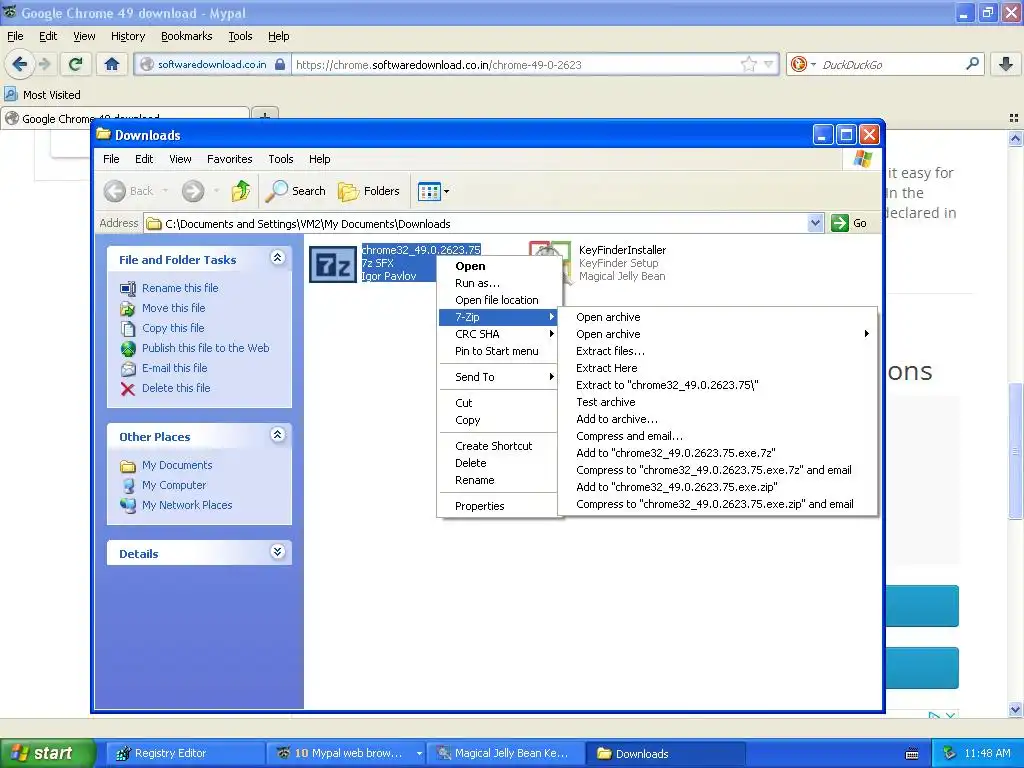Choose Extract to "chrome32_49.0.2623.75\"

717,385
